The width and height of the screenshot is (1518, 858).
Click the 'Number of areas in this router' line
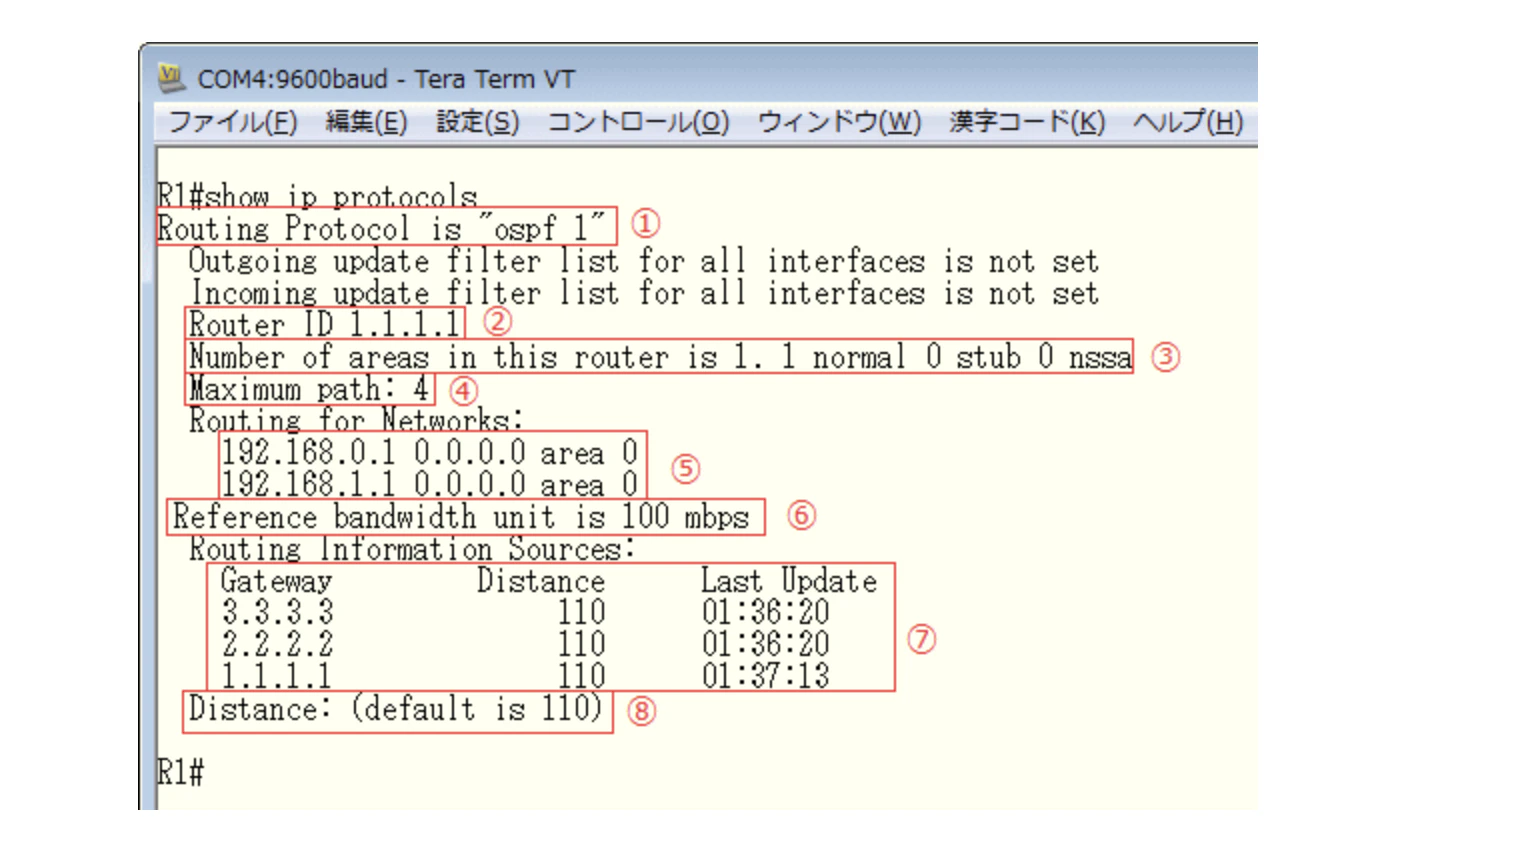(x=660, y=357)
